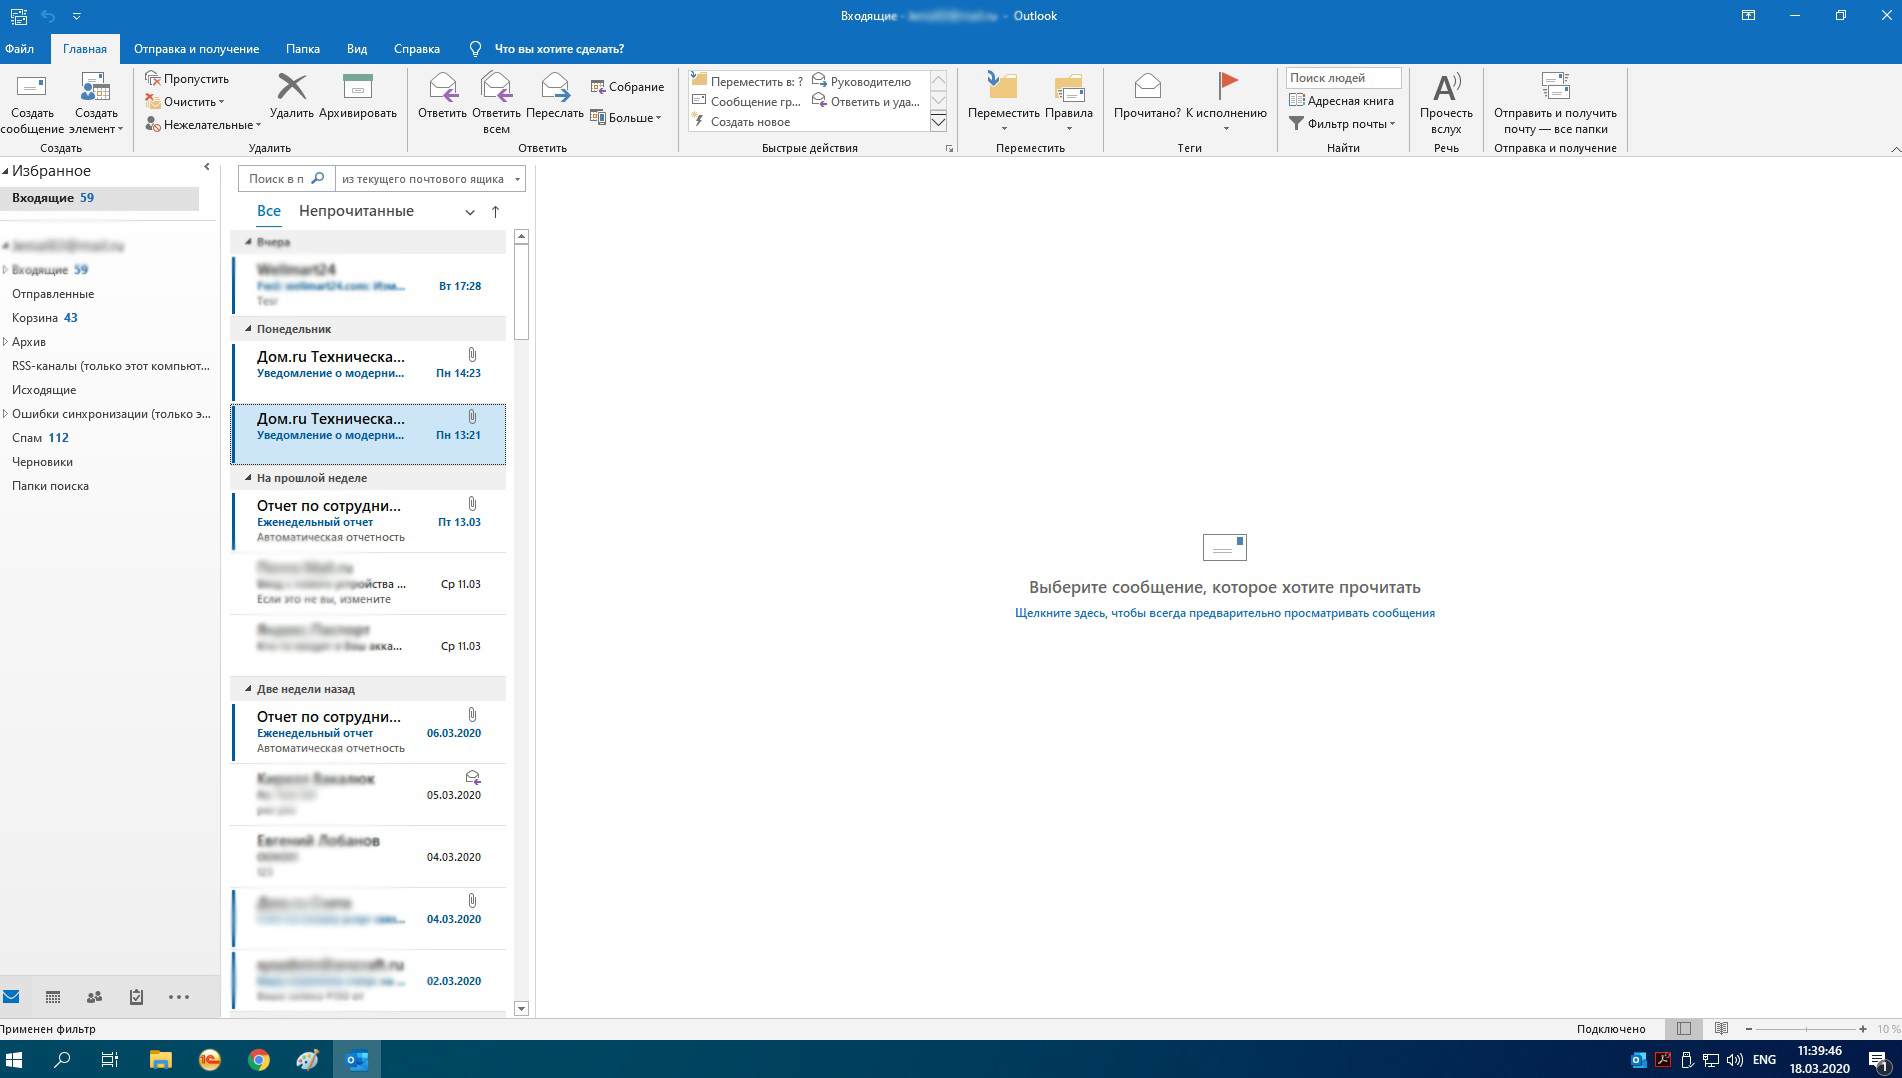Click the People search (Поиск людей) field
This screenshot has width=1902, height=1078.
[x=1341, y=78]
